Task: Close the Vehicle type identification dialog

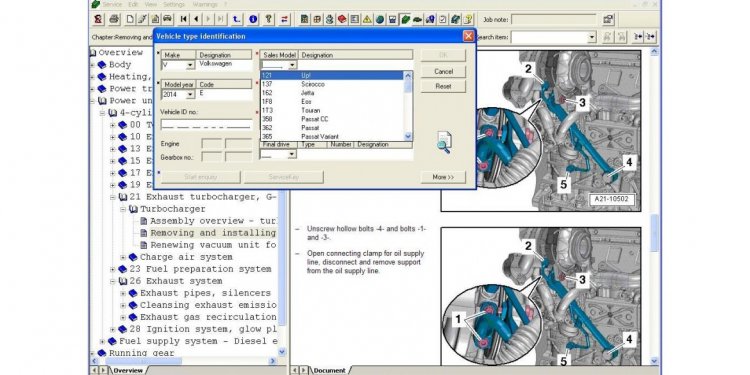Action: pos(468,36)
